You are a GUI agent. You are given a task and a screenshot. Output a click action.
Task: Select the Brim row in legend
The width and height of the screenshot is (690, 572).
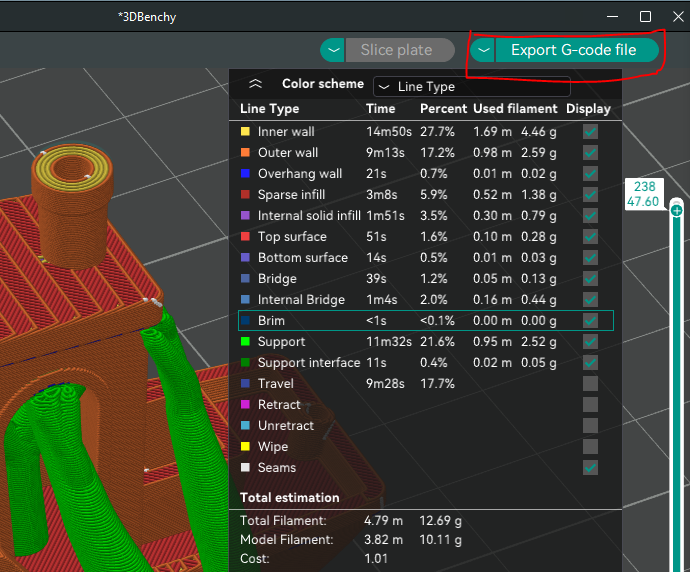pyautogui.click(x=426, y=320)
